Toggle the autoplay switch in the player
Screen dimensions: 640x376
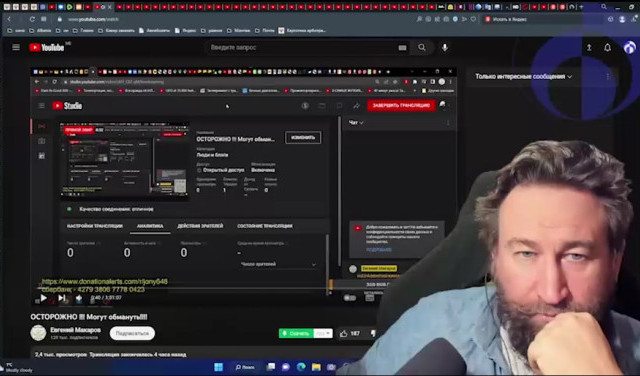click(350, 298)
